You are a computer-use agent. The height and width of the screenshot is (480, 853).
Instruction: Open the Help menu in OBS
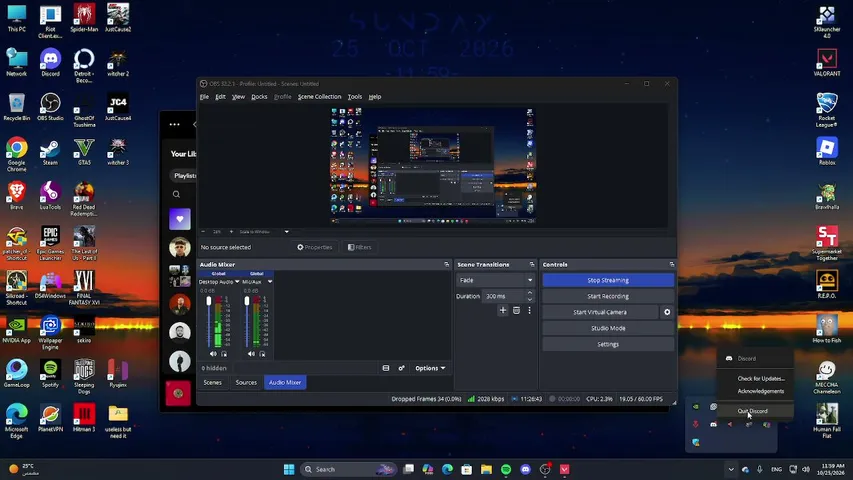375,97
